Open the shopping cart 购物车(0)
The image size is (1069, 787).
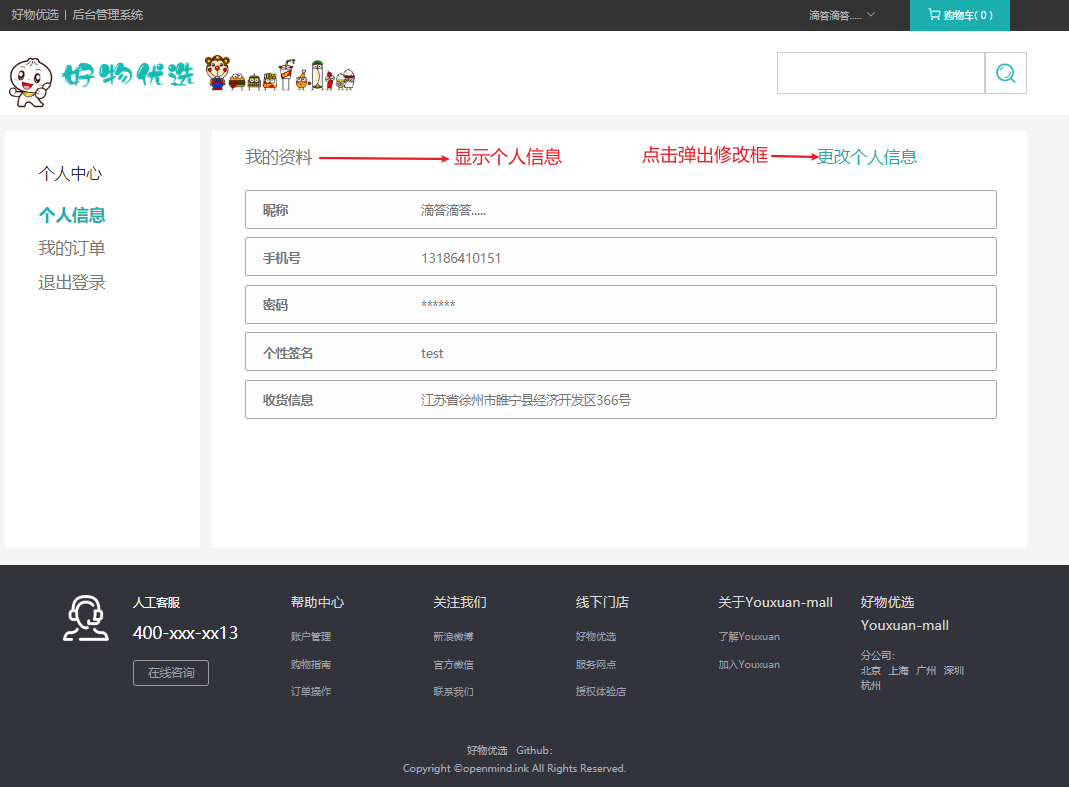click(x=959, y=15)
